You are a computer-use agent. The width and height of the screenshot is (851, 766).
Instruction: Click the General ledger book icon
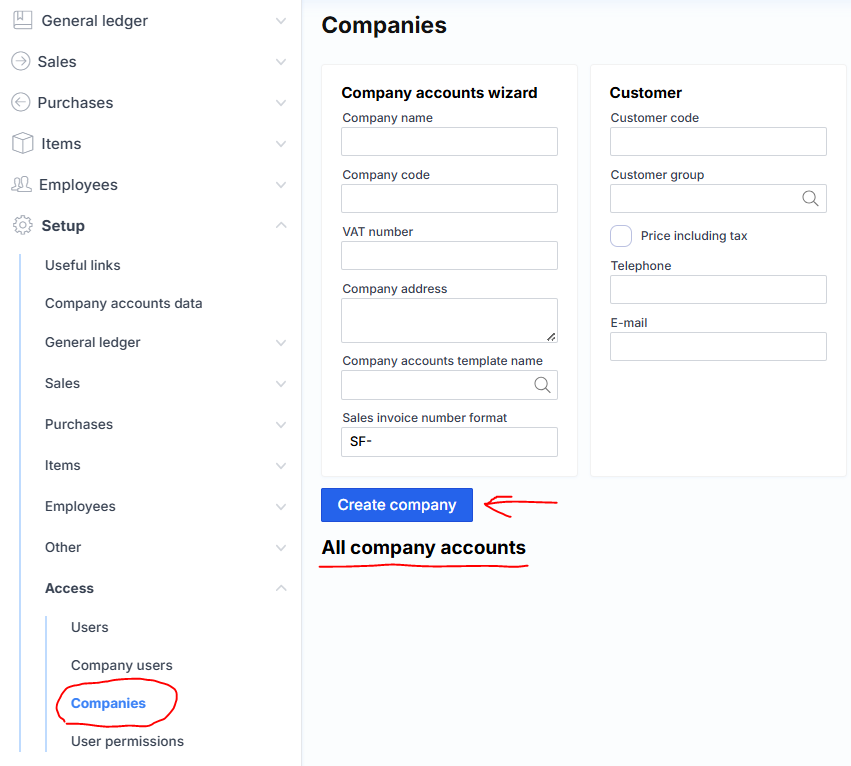coord(22,20)
